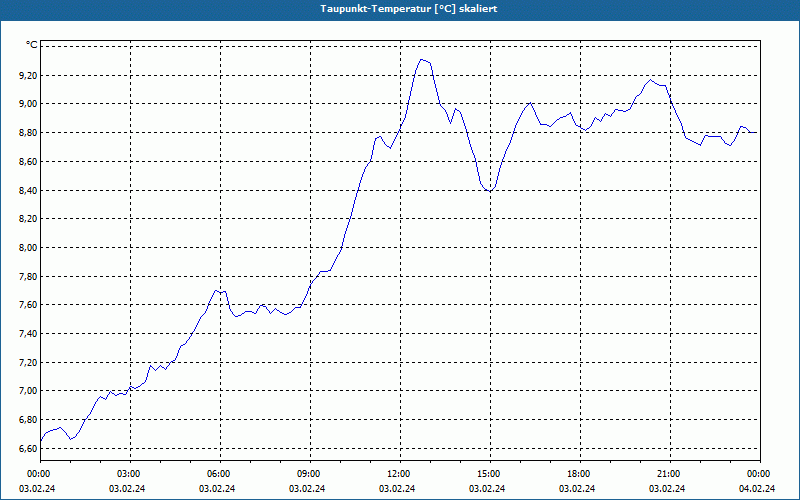This screenshot has width=800, height=500.
Task: Select the 8,40 y-axis tick label
Action: pyautogui.click(x=28, y=190)
